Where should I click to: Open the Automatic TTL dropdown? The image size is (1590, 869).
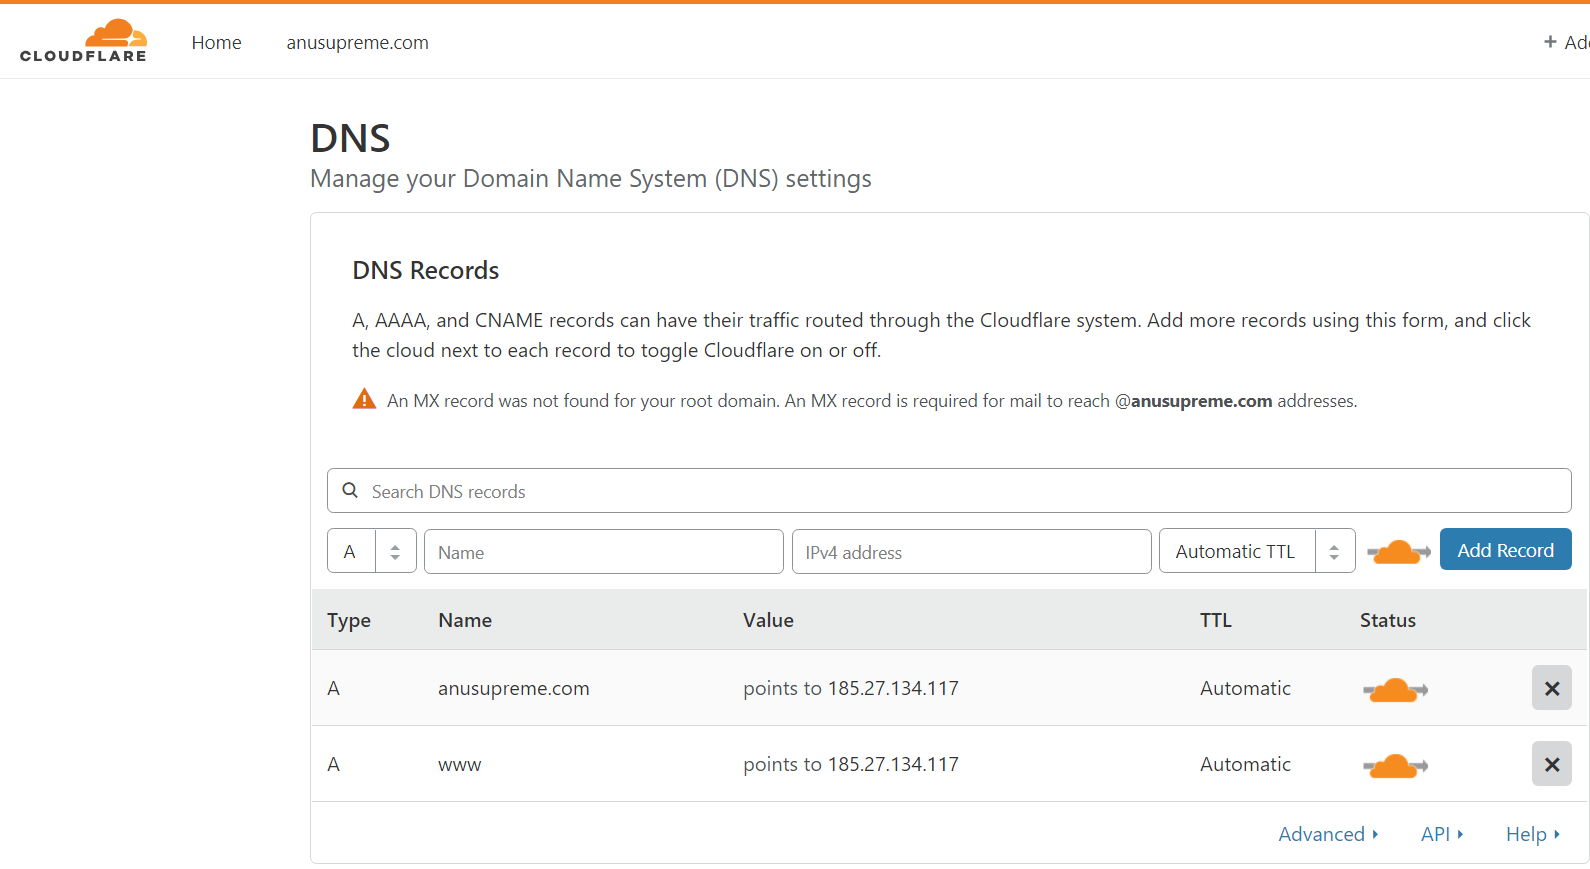pos(1256,551)
